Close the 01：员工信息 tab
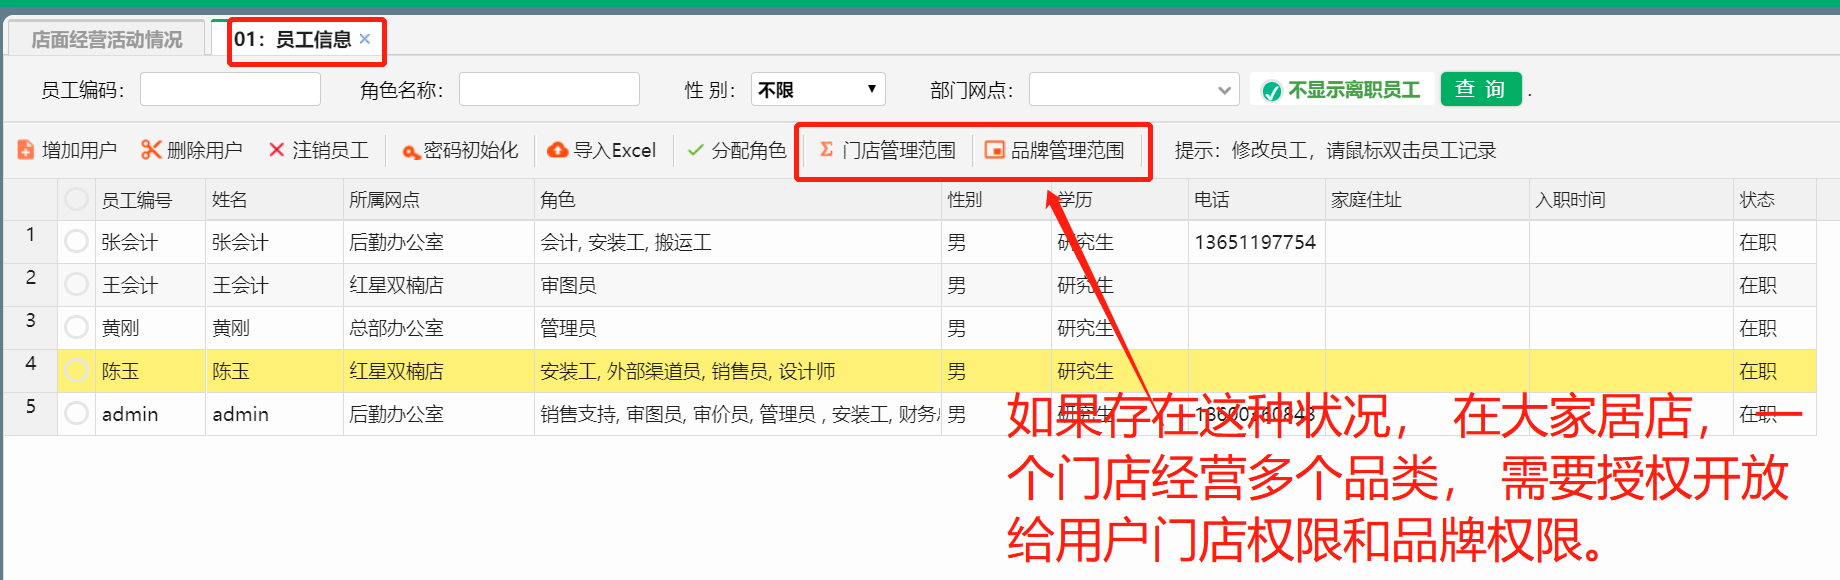This screenshot has height=580, width=1840. point(365,39)
